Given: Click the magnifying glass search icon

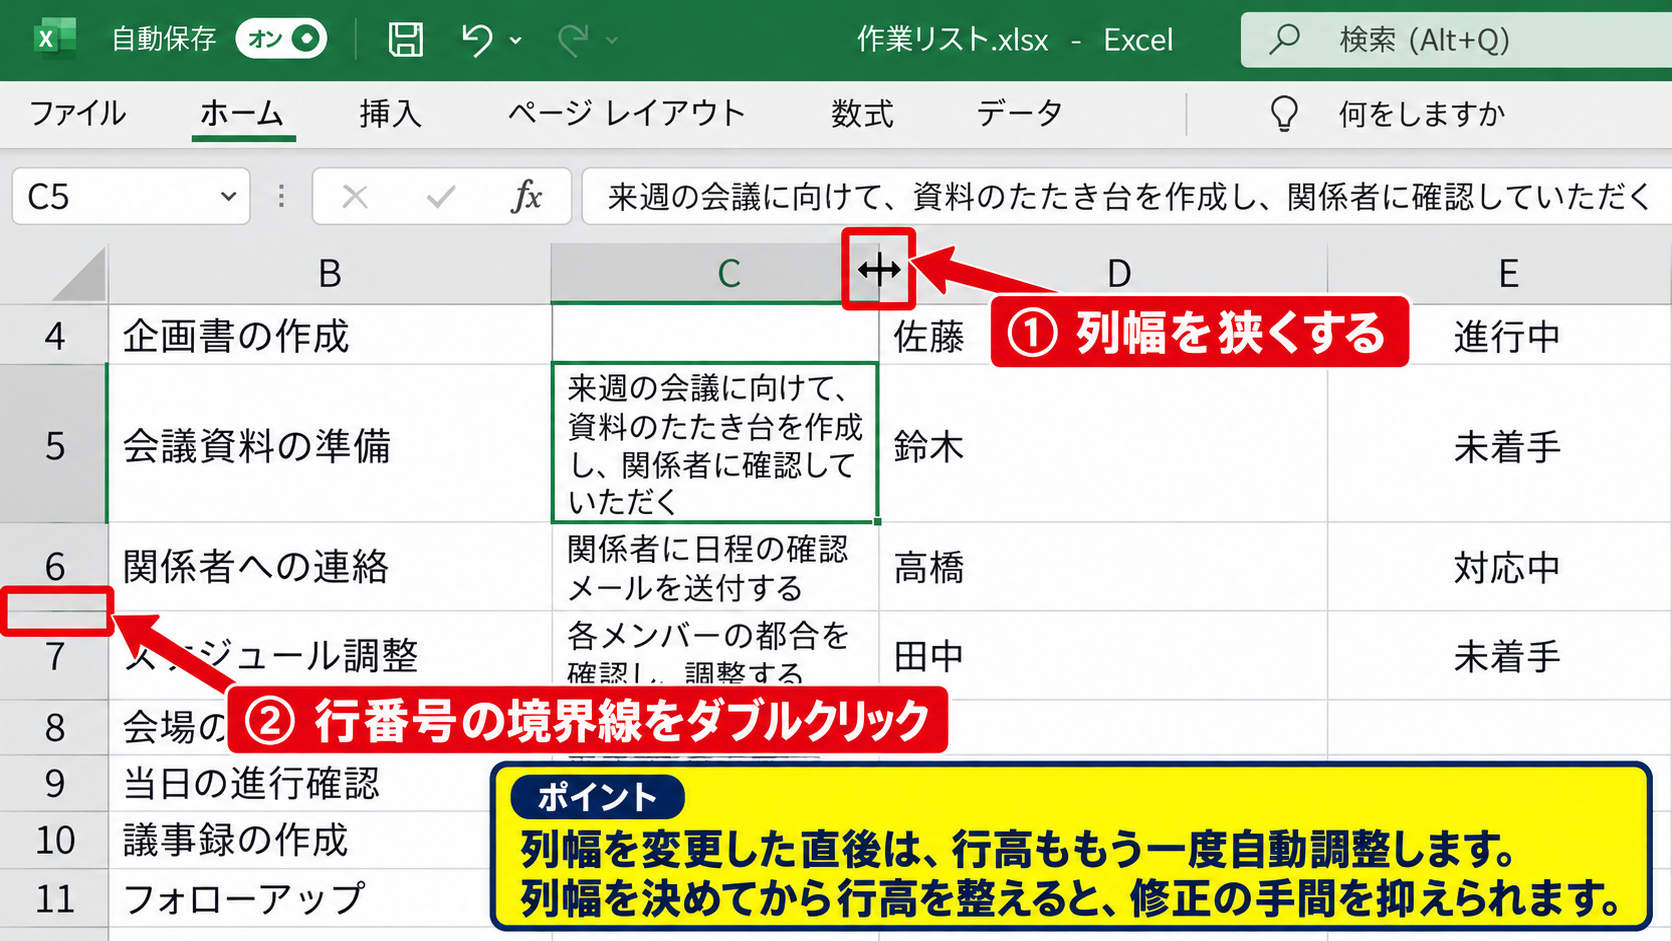Looking at the screenshot, I should 1284,39.
